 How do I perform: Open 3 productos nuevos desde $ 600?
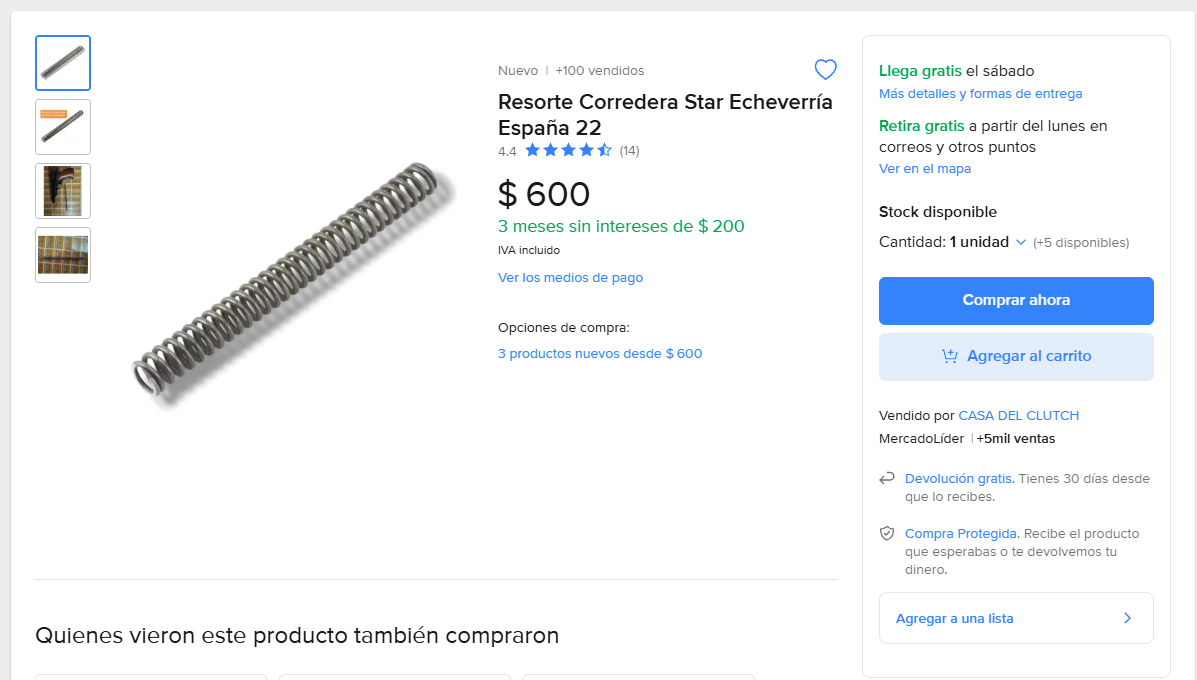click(x=600, y=354)
